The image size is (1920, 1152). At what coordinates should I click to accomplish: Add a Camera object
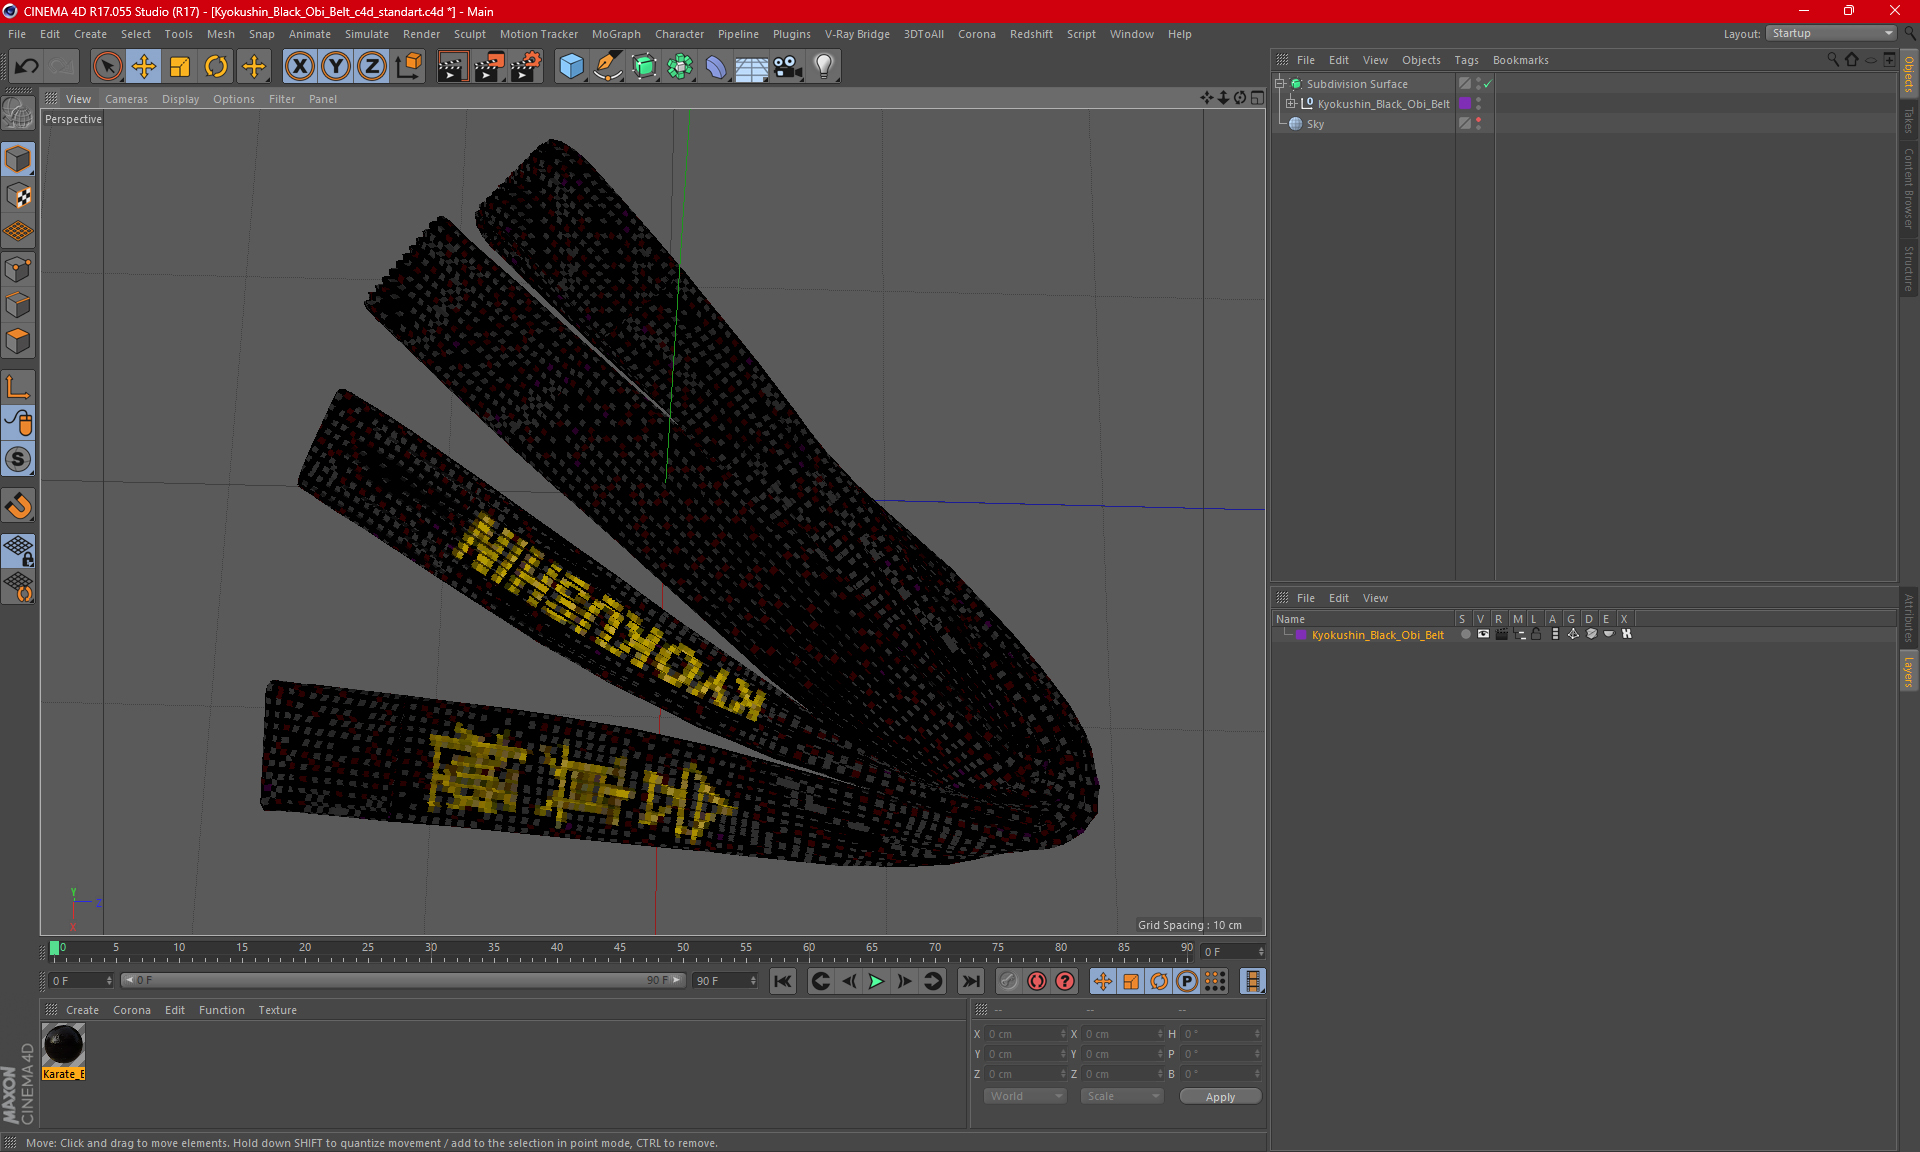click(x=788, y=67)
